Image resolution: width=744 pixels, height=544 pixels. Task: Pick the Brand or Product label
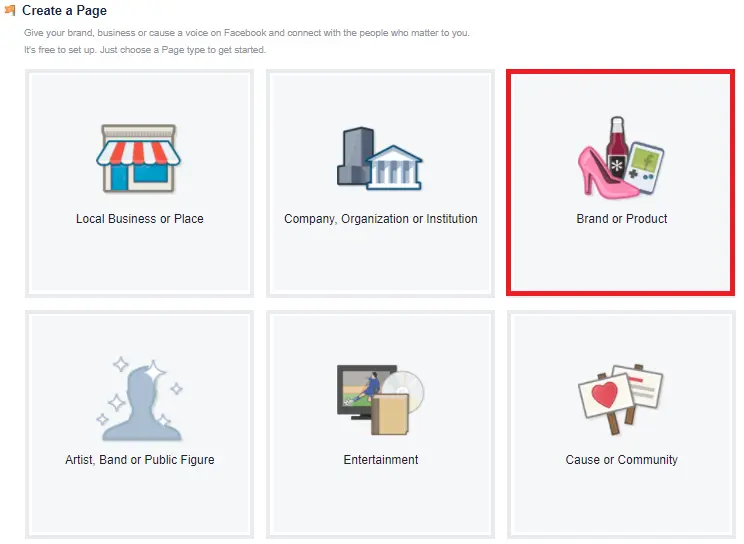tap(622, 219)
